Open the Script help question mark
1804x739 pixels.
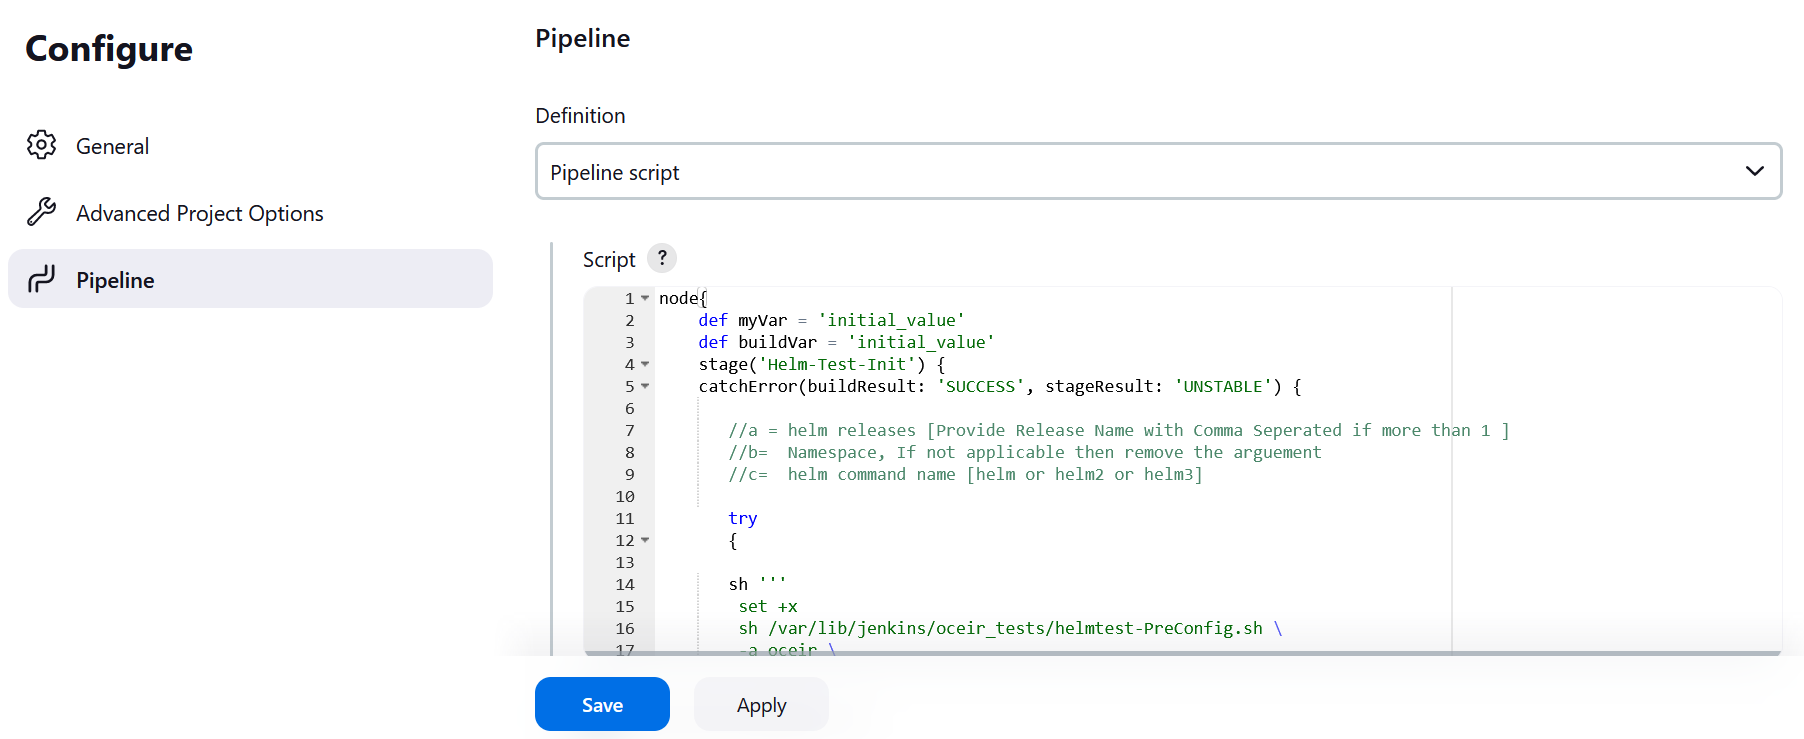(662, 258)
